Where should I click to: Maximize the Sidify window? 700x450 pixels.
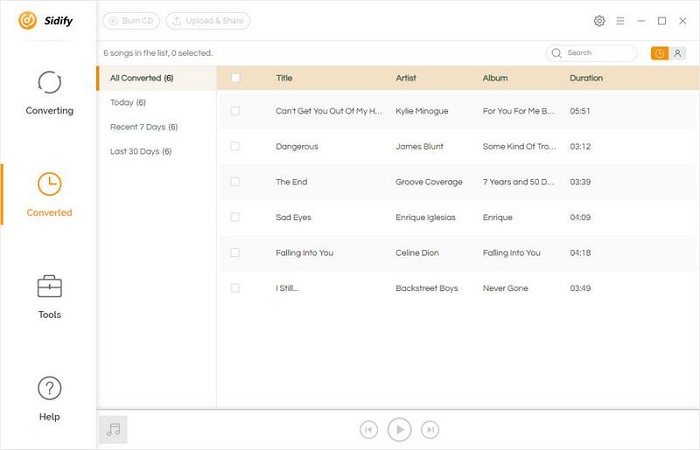point(662,21)
